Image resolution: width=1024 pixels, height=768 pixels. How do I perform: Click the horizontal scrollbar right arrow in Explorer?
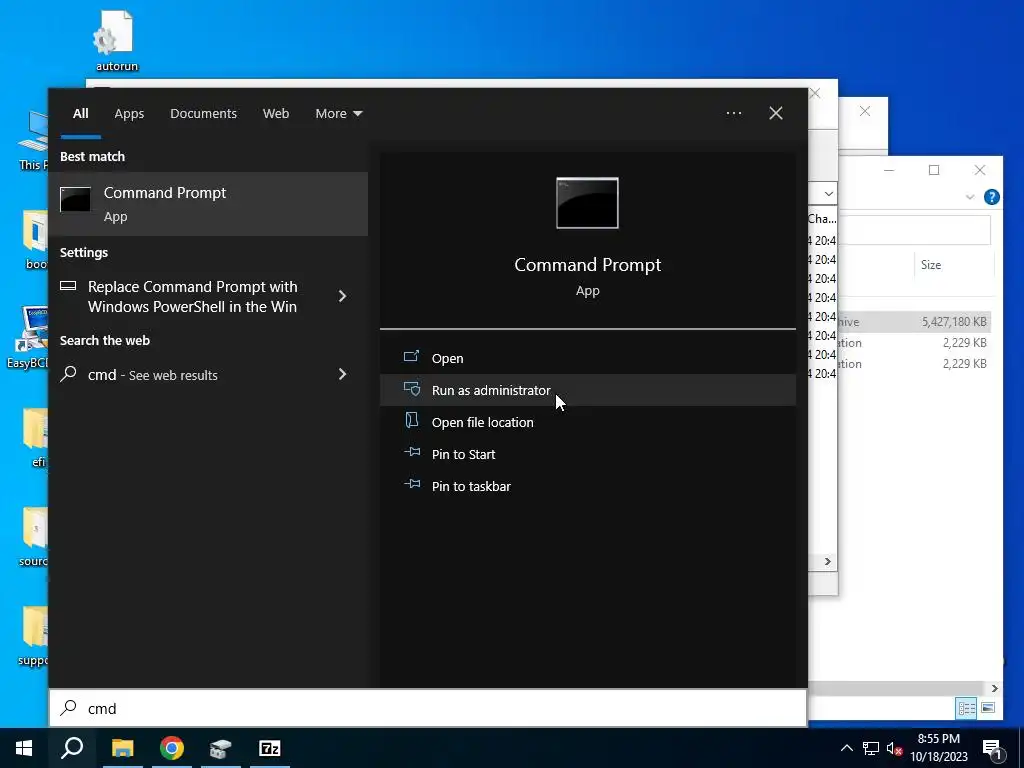point(995,688)
